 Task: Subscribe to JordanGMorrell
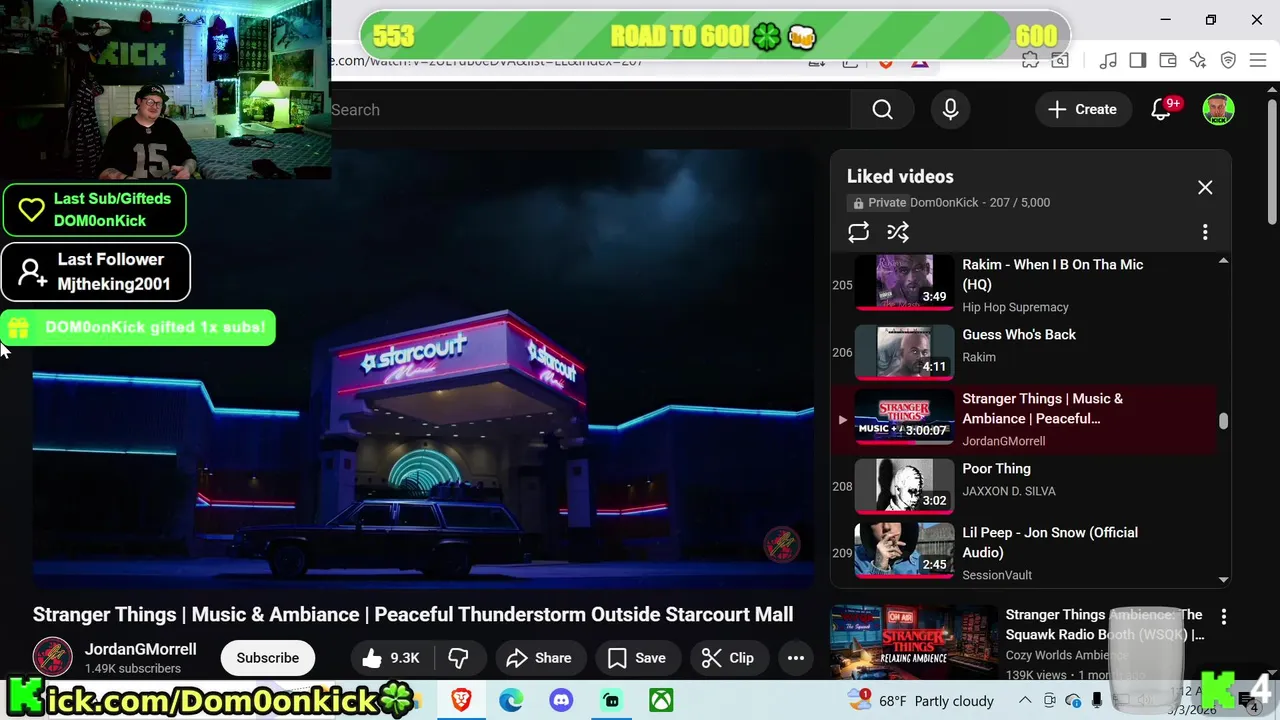point(267,658)
